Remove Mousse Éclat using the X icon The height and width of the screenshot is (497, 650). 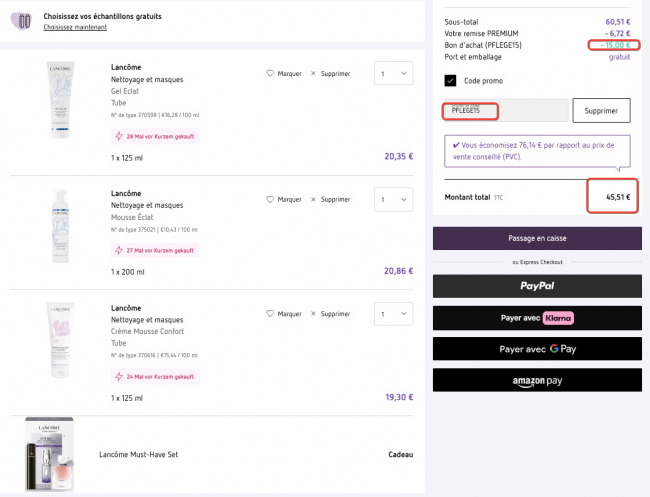313,199
